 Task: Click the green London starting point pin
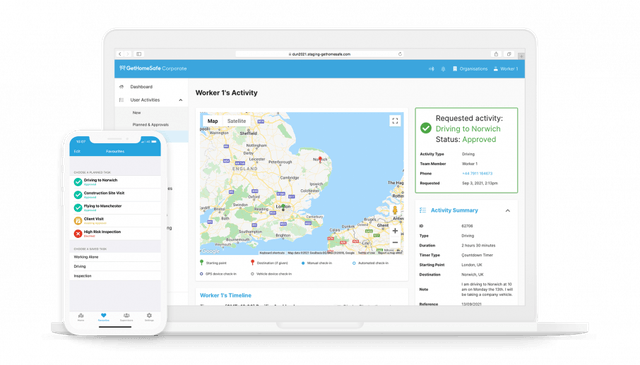pos(283,207)
